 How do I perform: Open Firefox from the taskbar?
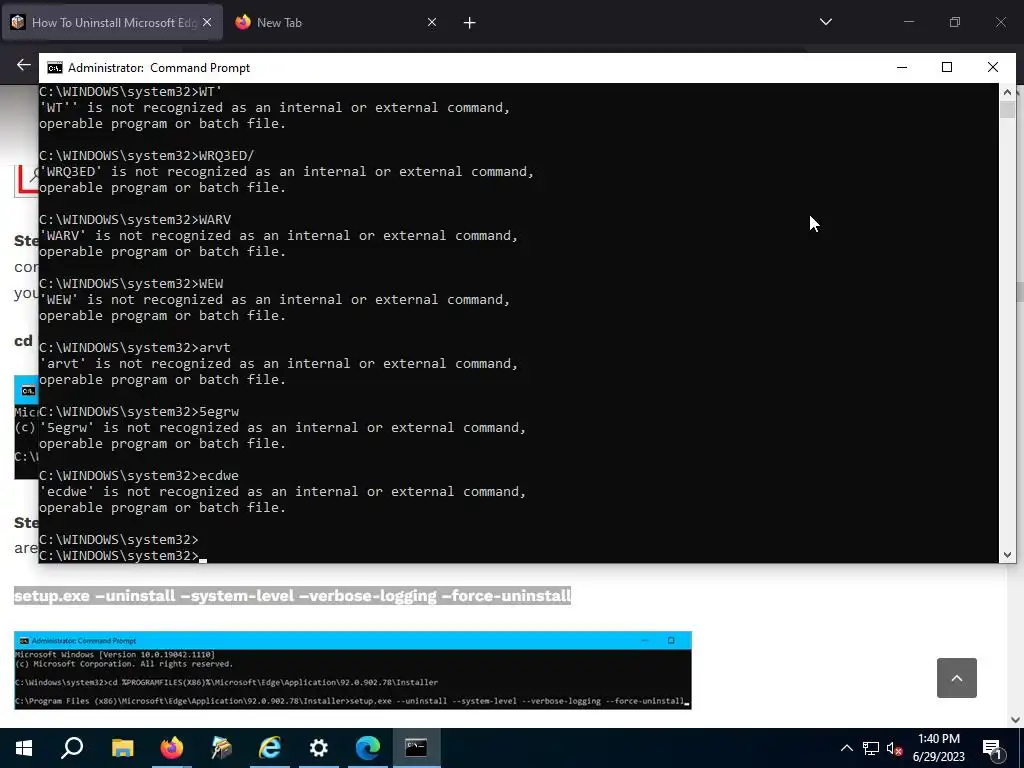[x=172, y=748]
